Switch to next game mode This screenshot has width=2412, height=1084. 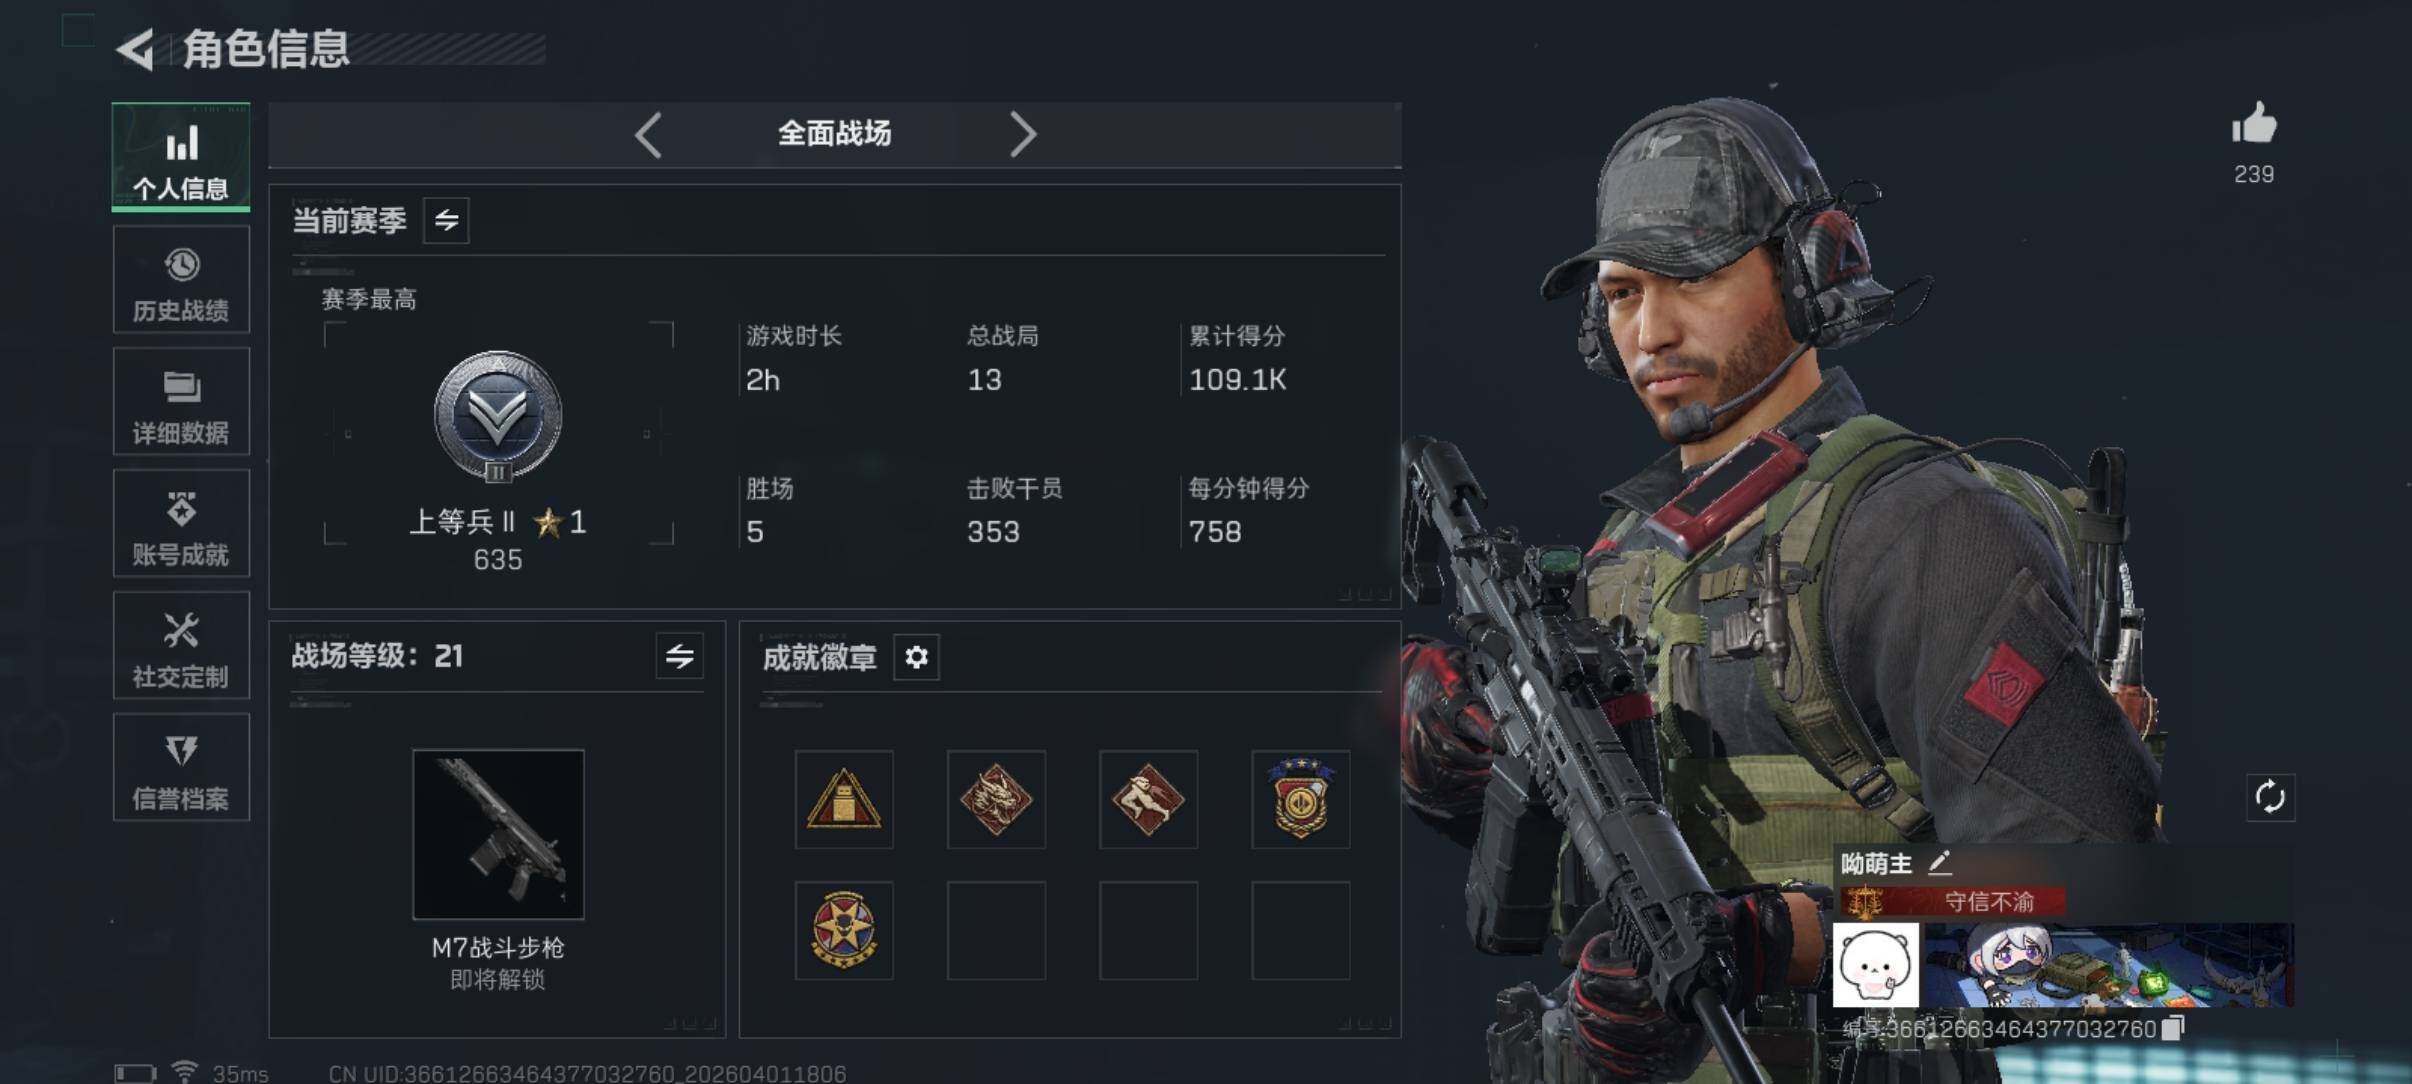[x=1022, y=135]
